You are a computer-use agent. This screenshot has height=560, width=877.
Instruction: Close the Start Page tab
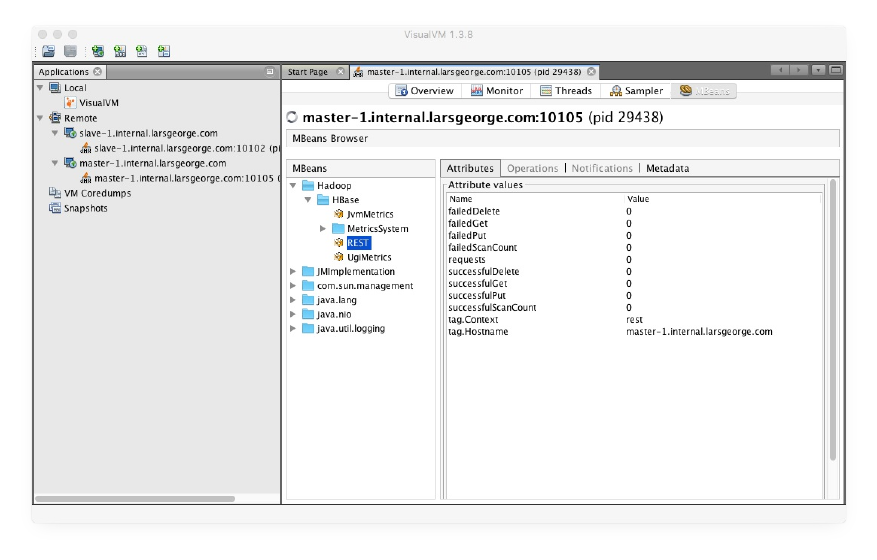340,72
